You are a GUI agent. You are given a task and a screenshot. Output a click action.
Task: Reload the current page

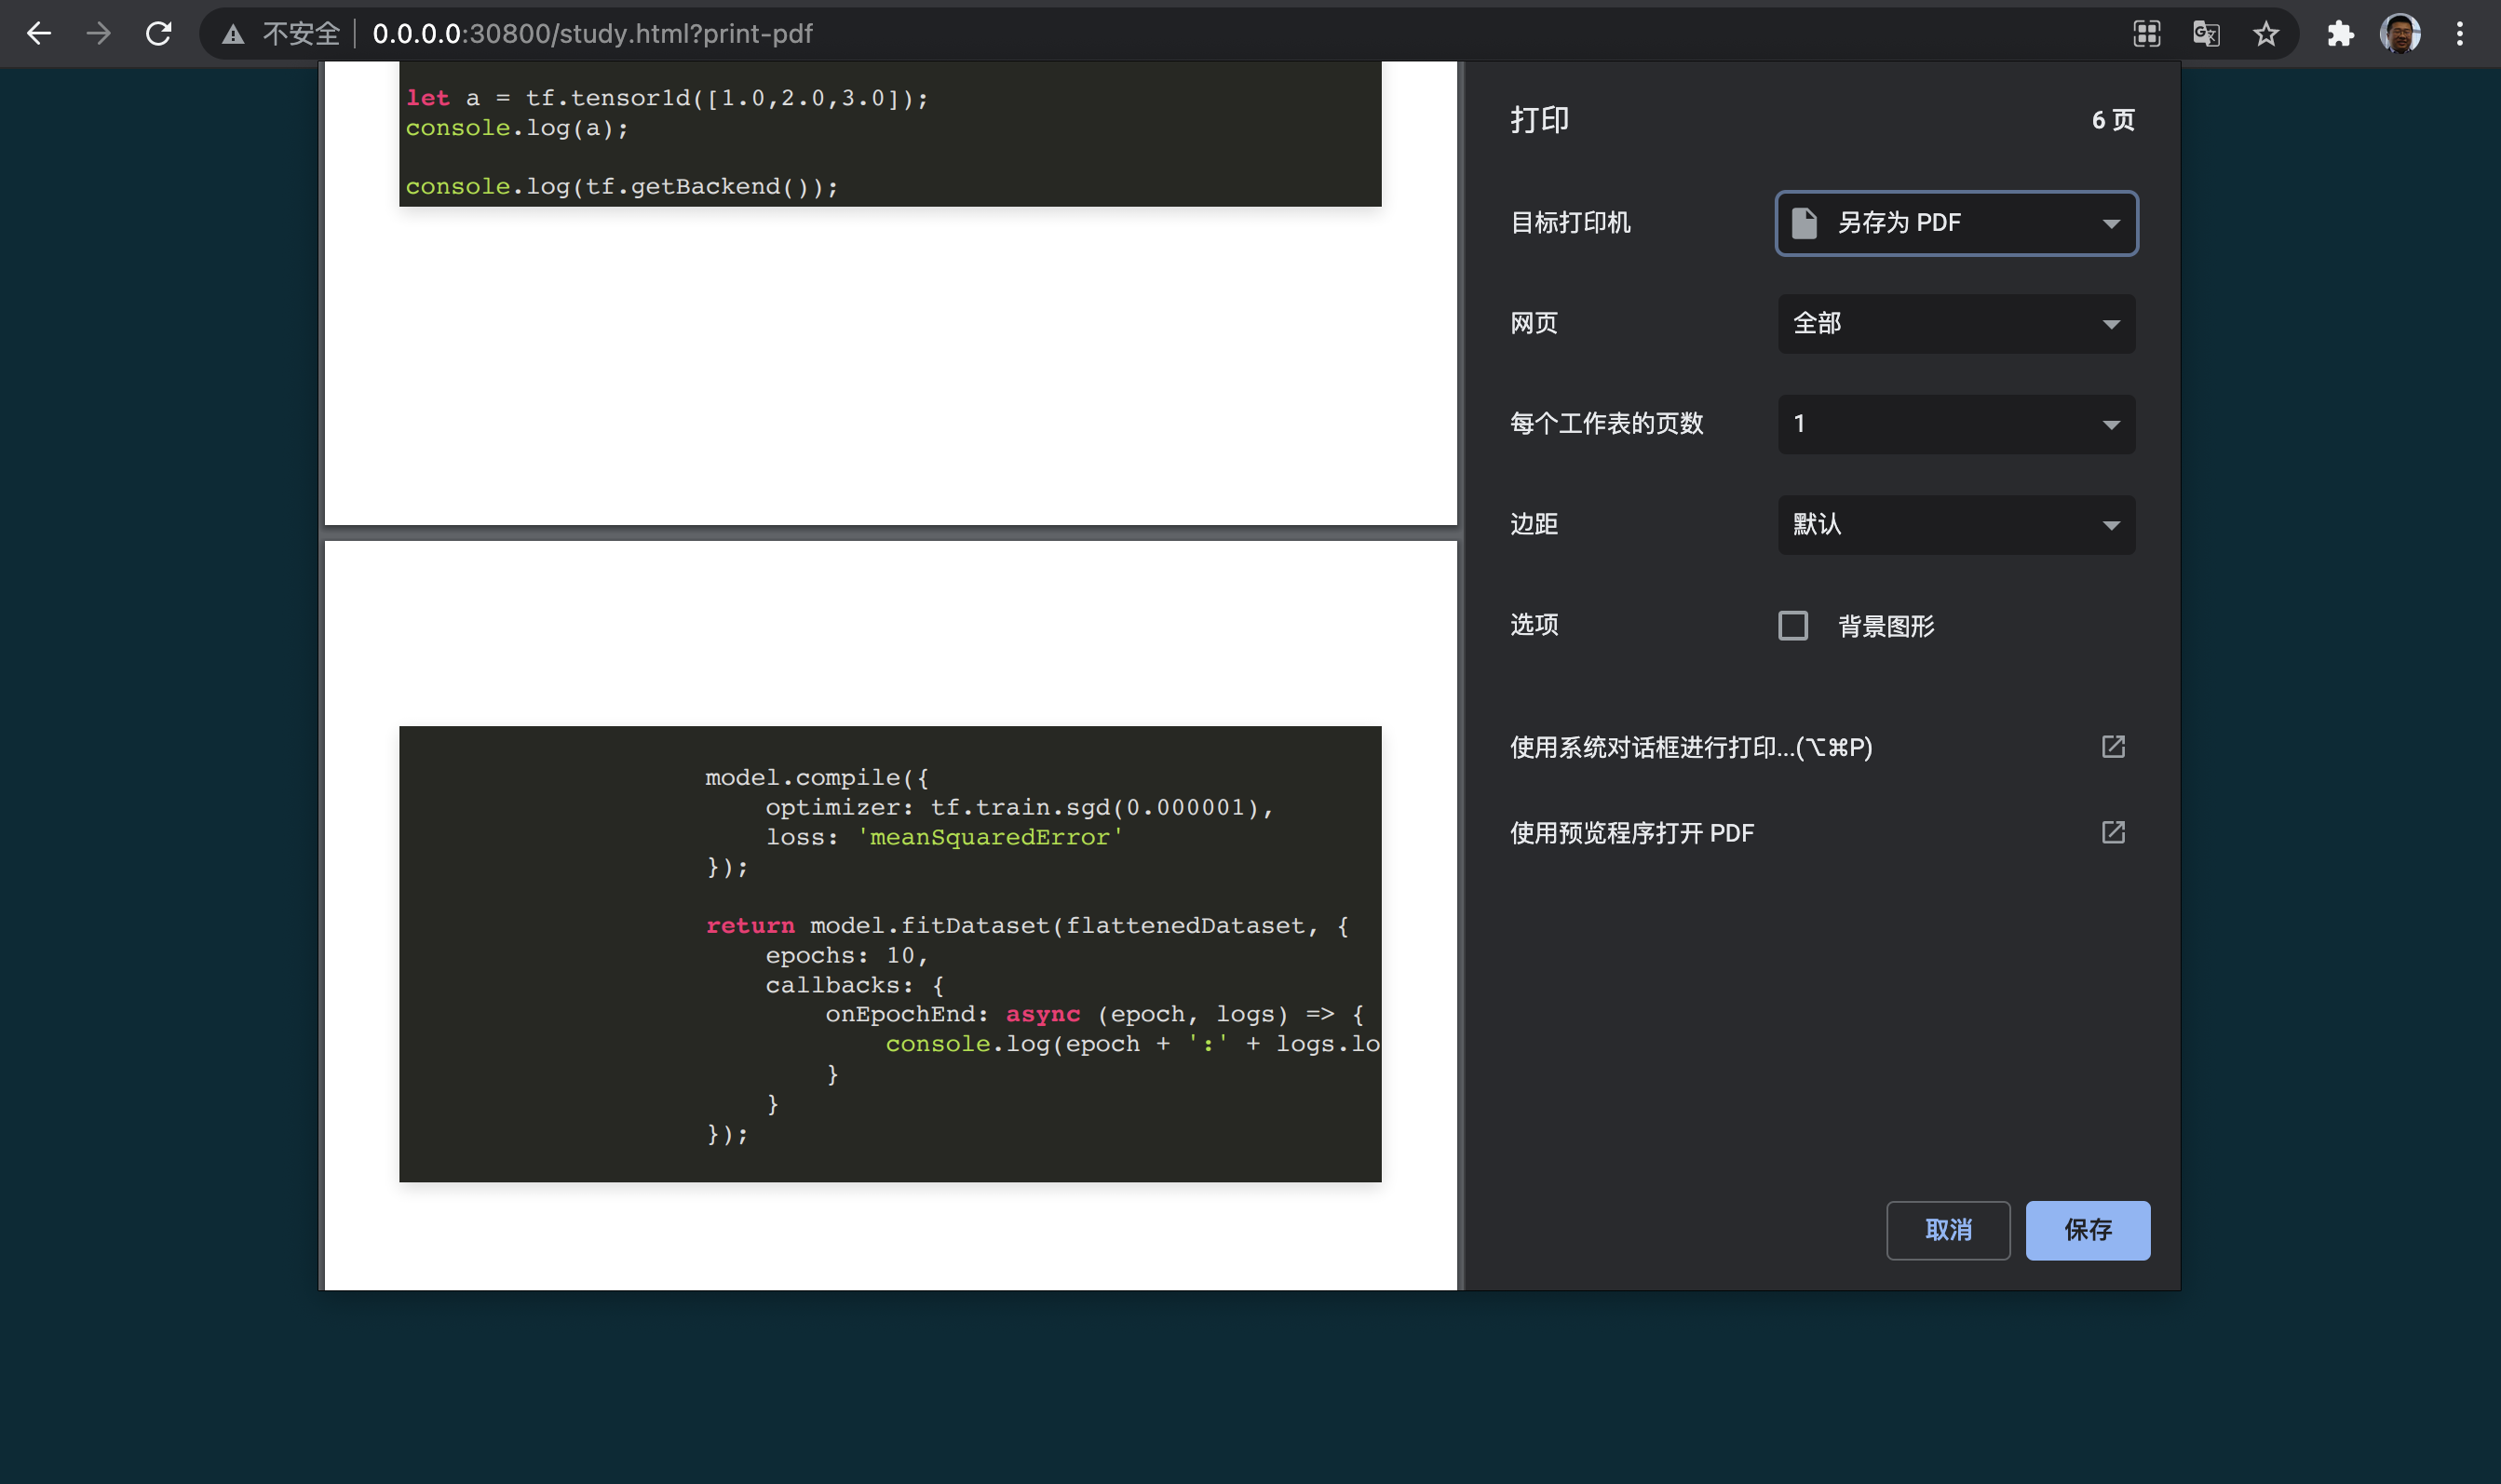click(158, 34)
